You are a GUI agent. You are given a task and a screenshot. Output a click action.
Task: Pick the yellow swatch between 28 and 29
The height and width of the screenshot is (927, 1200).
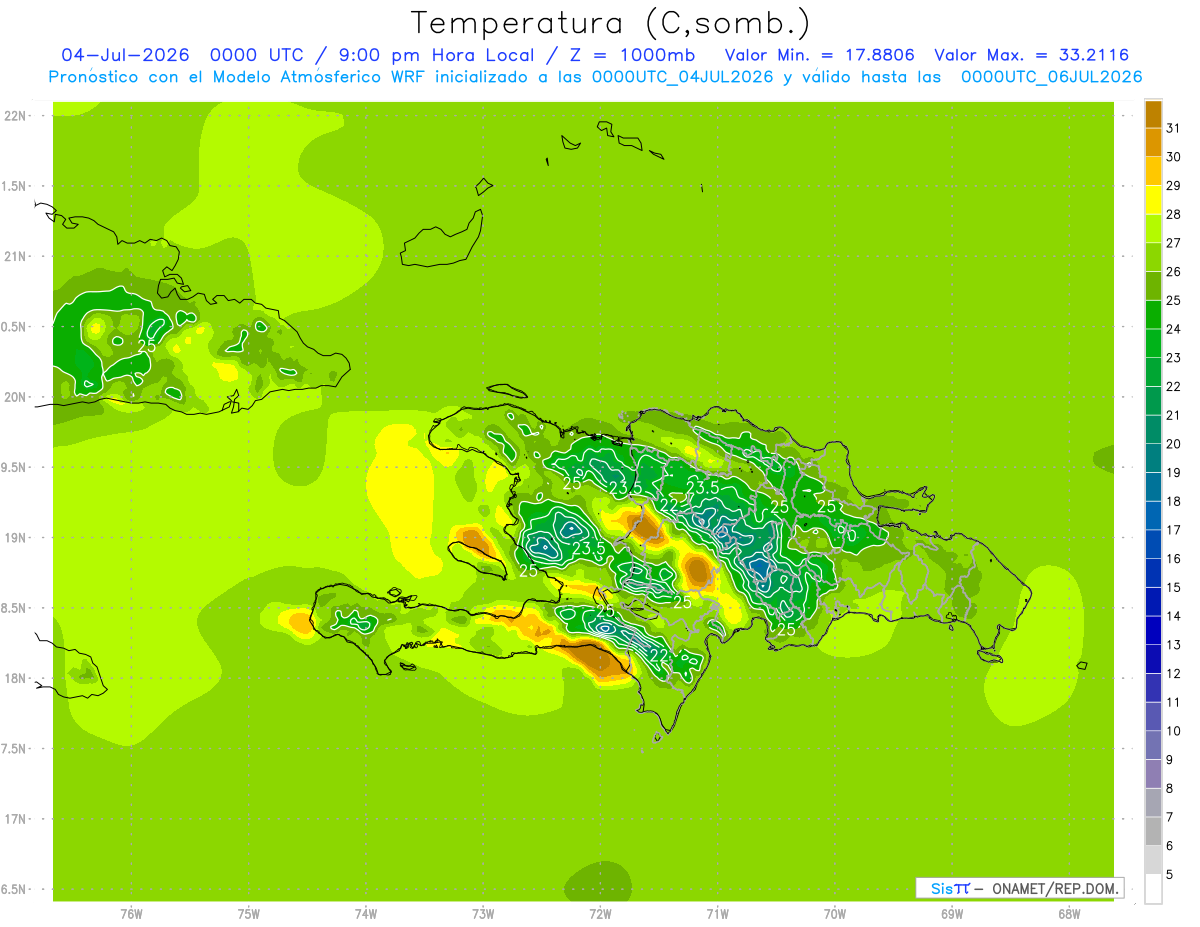click(x=1153, y=200)
